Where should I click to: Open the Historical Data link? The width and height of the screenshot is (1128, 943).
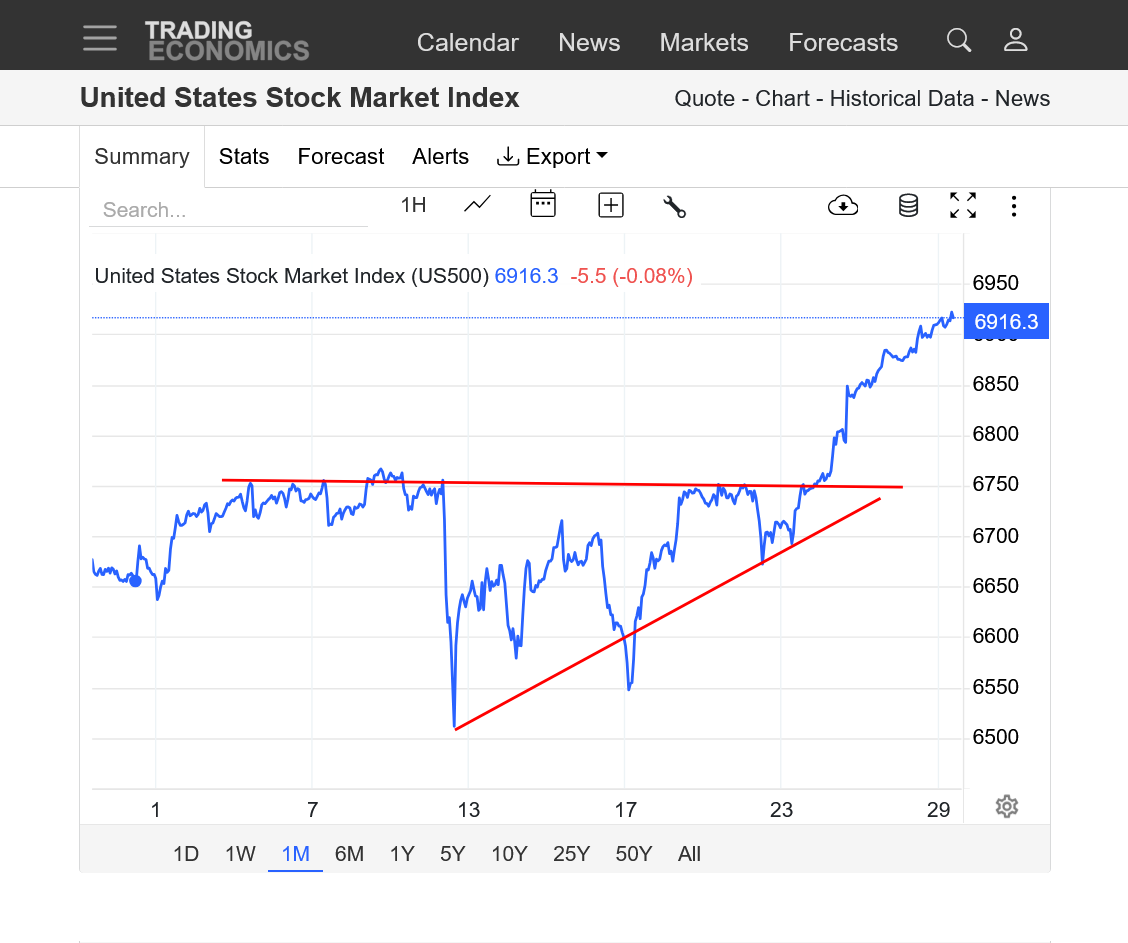click(901, 99)
